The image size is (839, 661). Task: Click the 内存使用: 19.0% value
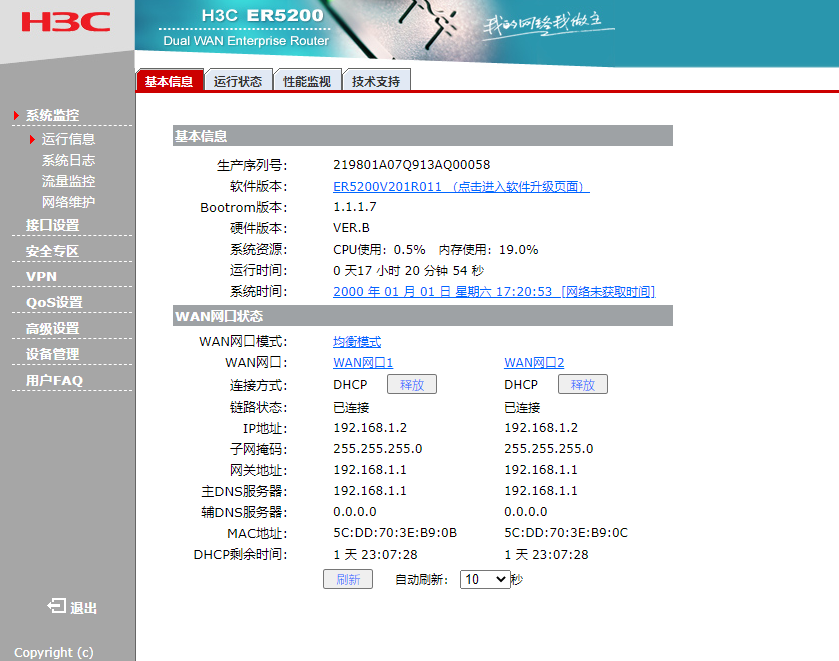click(488, 249)
